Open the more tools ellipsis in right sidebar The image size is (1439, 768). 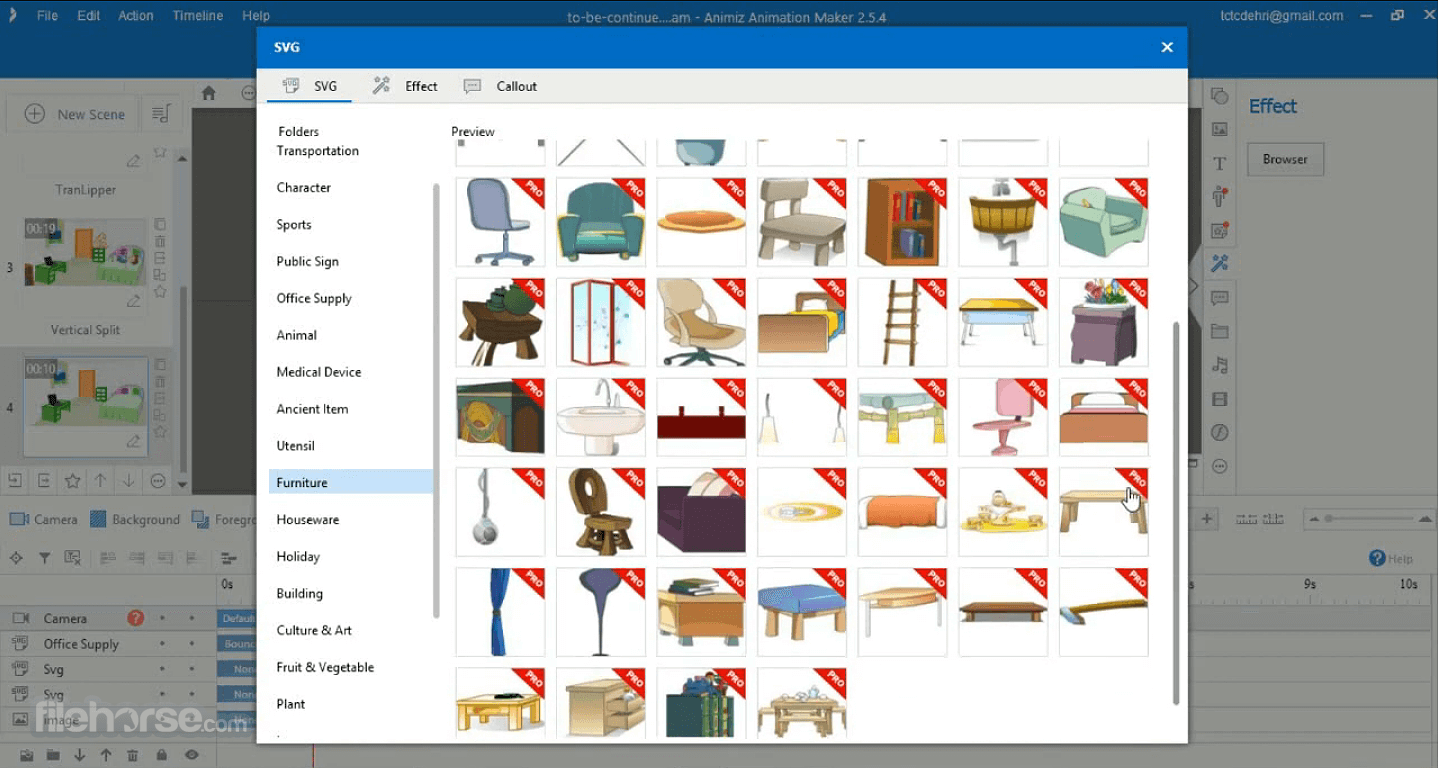pyautogui.click(x=1219, y=466)
